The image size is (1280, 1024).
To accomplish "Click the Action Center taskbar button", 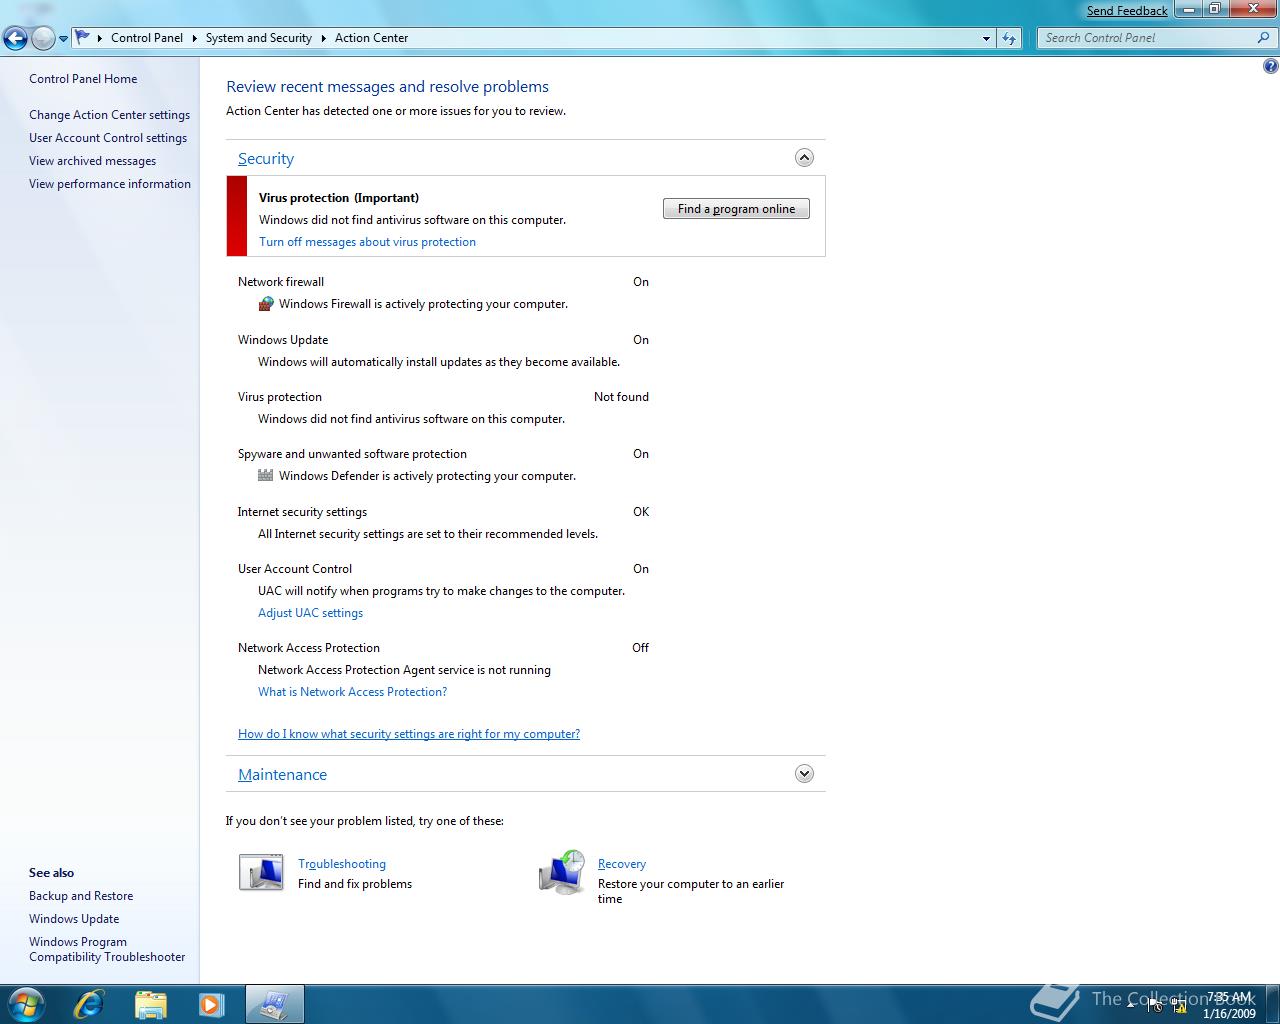I will (x=274, y=1004).
